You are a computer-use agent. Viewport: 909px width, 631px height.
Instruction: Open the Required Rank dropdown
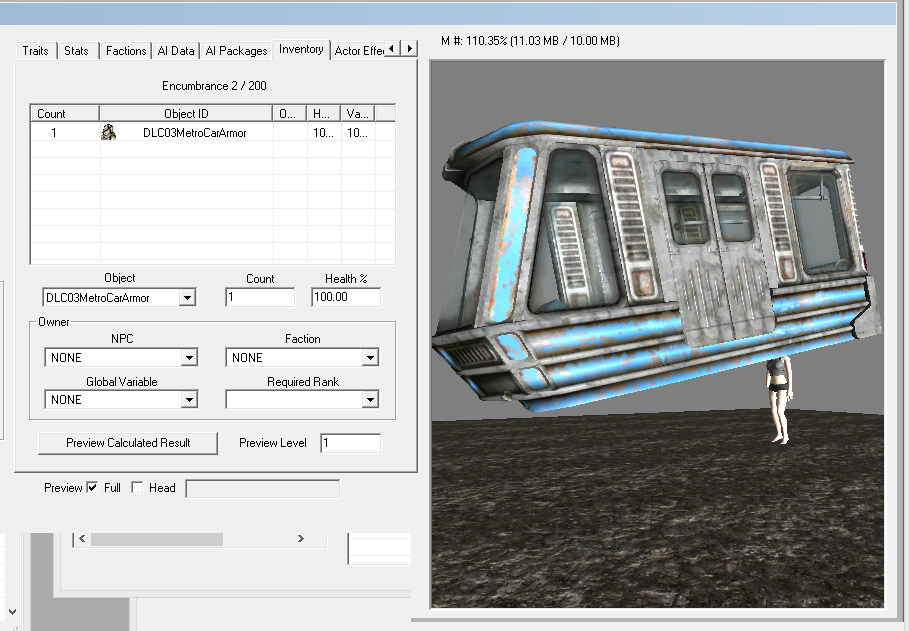[370, 399]
